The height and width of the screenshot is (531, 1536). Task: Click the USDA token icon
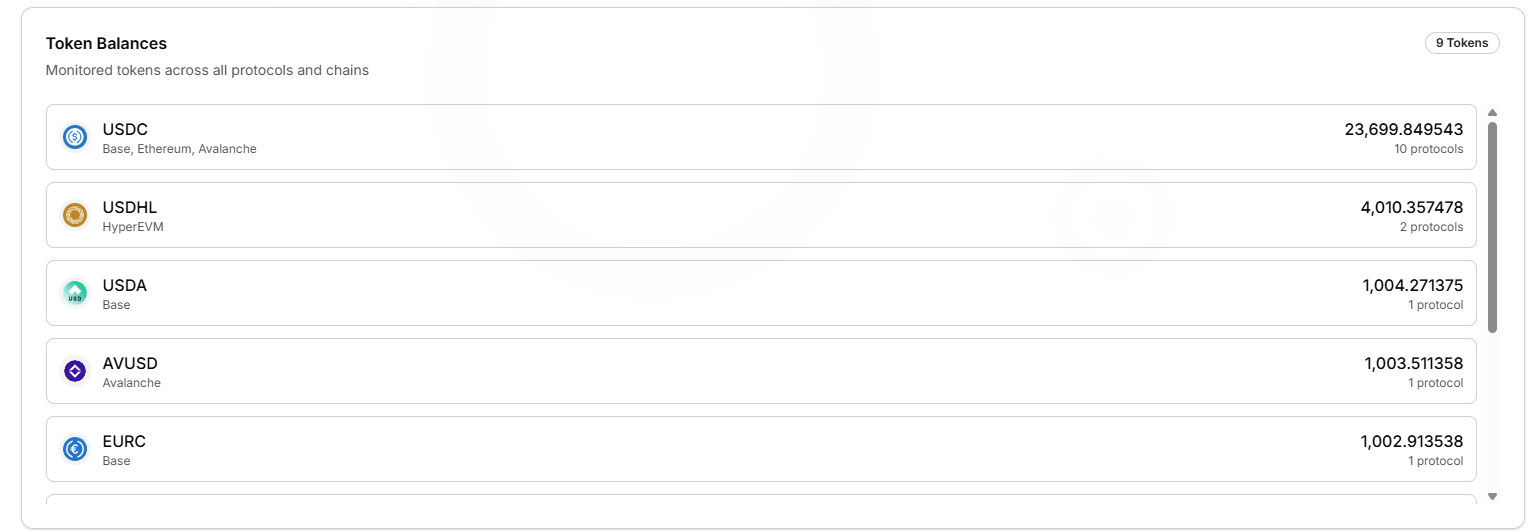tap(75, 293)
